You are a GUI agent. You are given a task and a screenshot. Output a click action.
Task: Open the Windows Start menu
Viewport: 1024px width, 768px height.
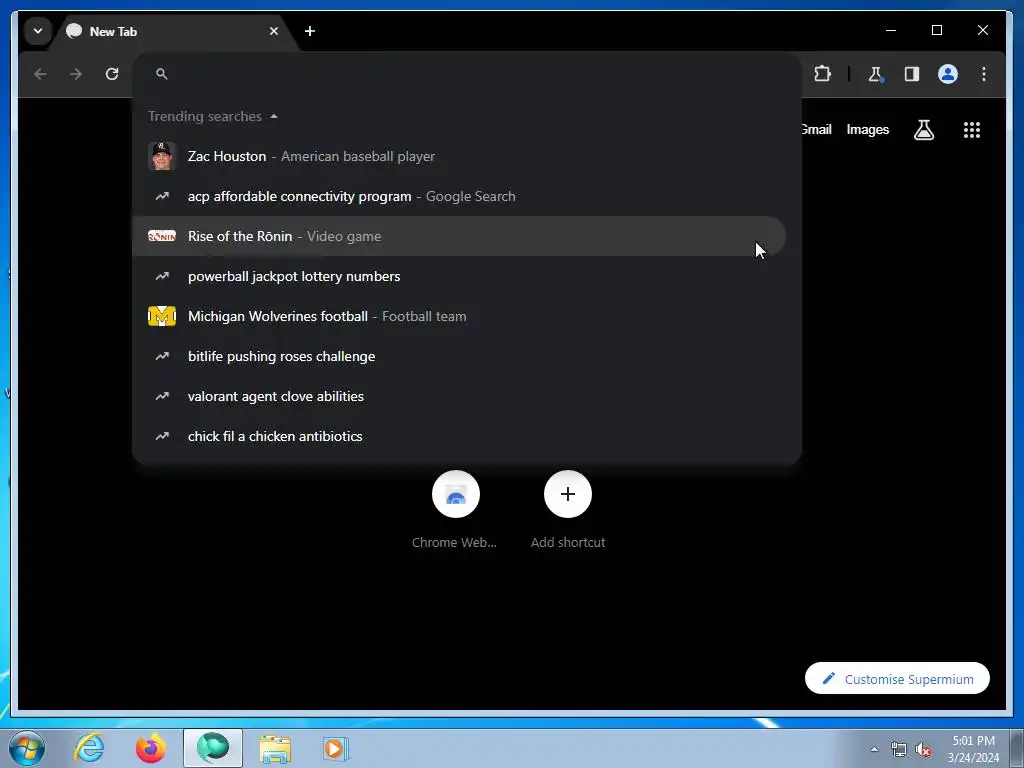(x=27, y=748)
